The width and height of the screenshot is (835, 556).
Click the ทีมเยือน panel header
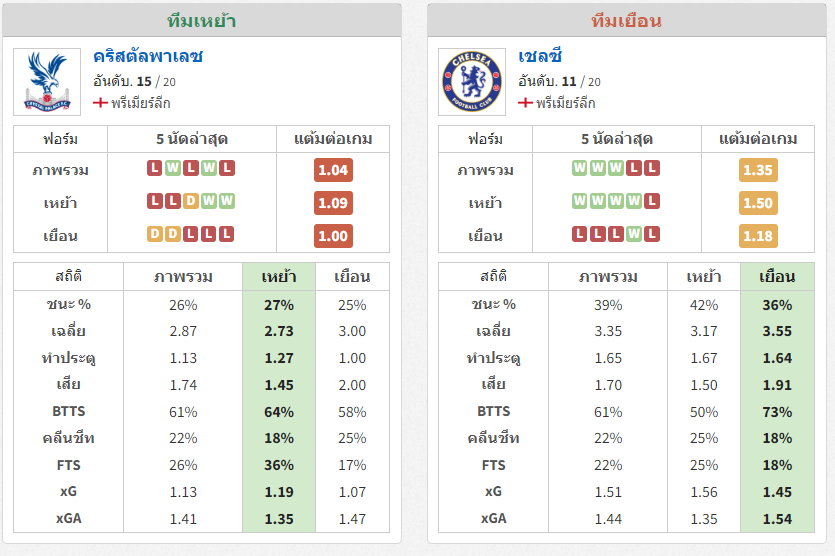point(627,21)
